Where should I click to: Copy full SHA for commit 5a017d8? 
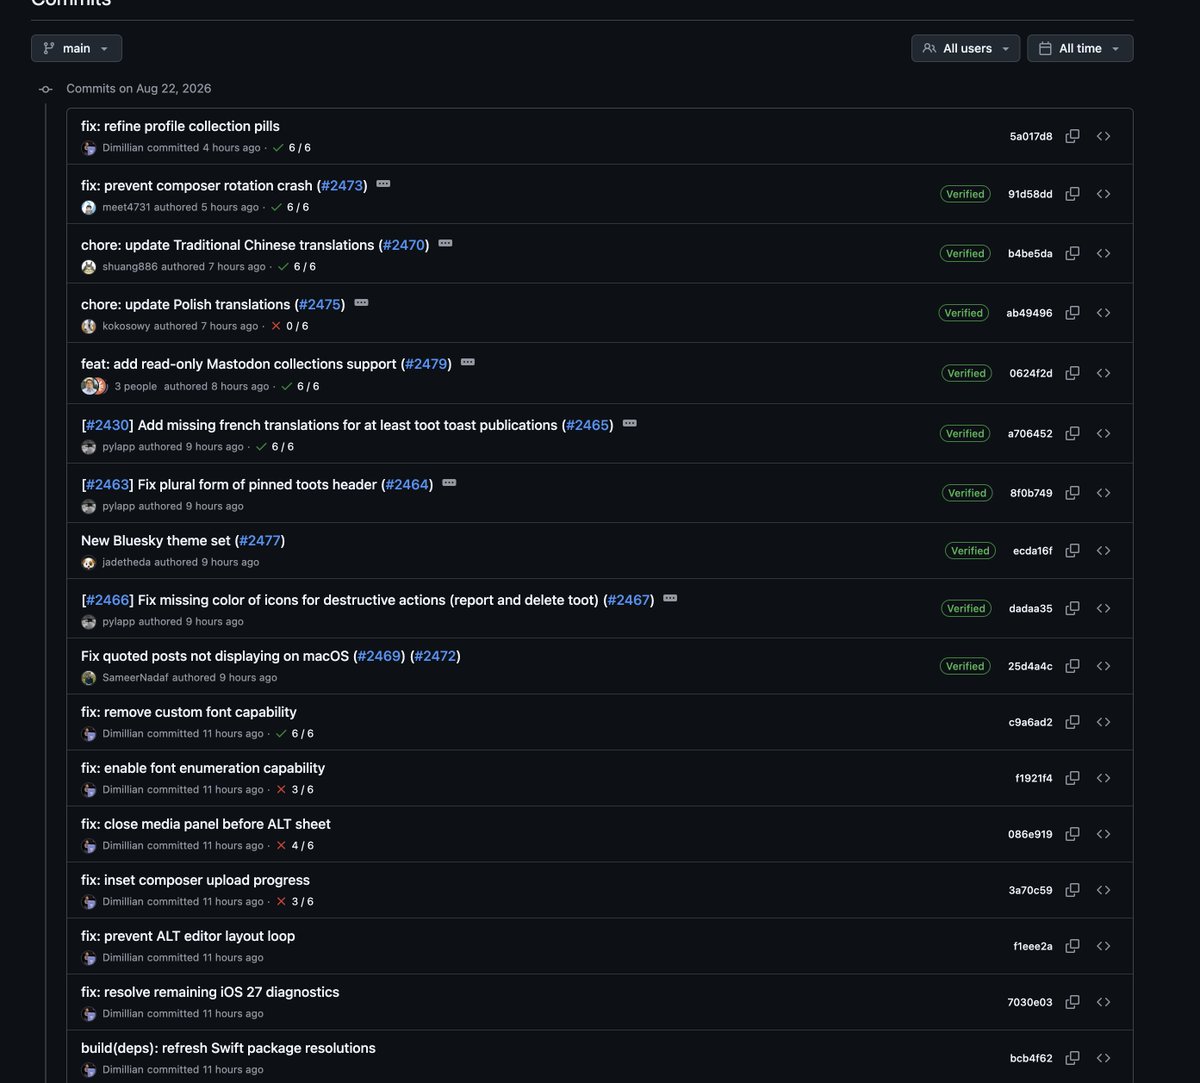tap(1072, 136)
